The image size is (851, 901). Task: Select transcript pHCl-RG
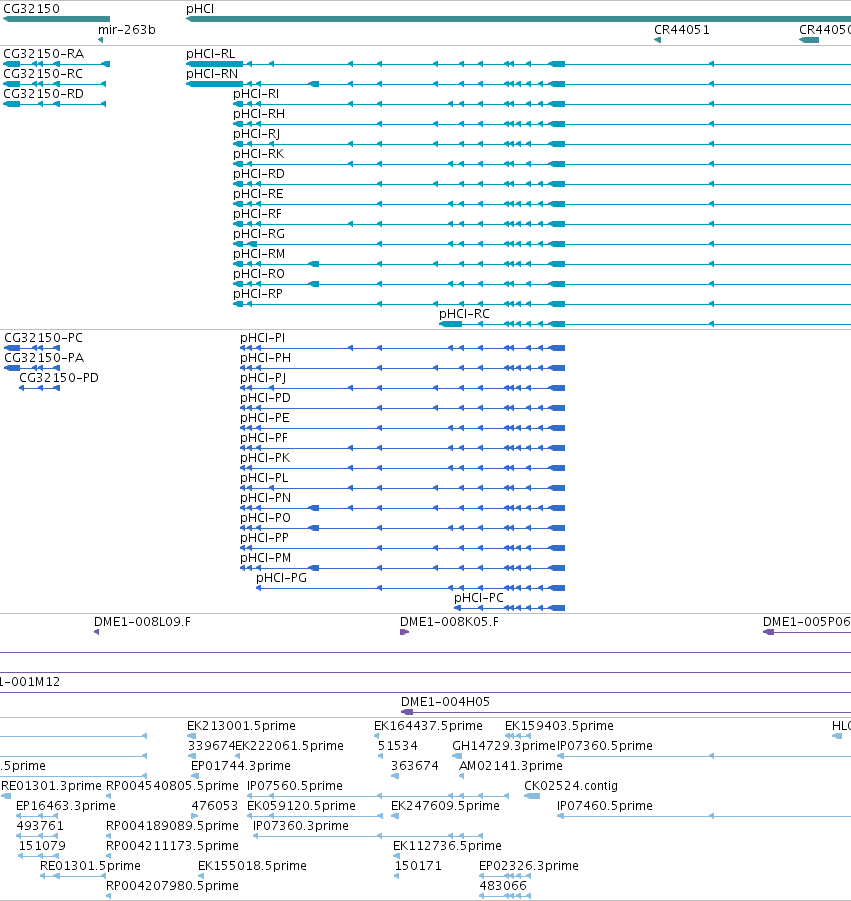259,234
